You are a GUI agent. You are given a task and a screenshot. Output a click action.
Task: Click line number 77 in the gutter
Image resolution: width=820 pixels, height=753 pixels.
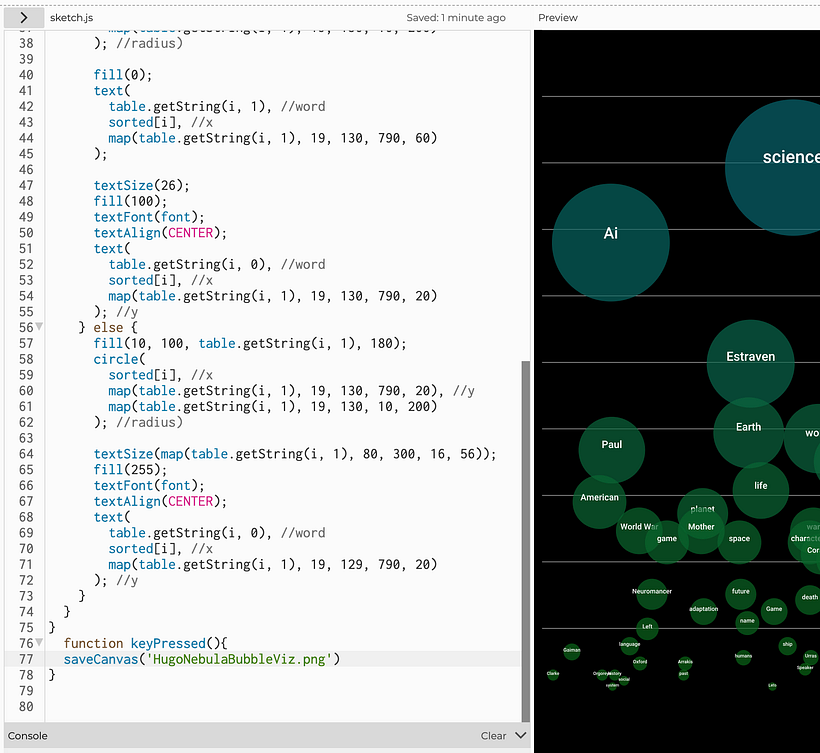pyautogui.click(x=26, y=659)
